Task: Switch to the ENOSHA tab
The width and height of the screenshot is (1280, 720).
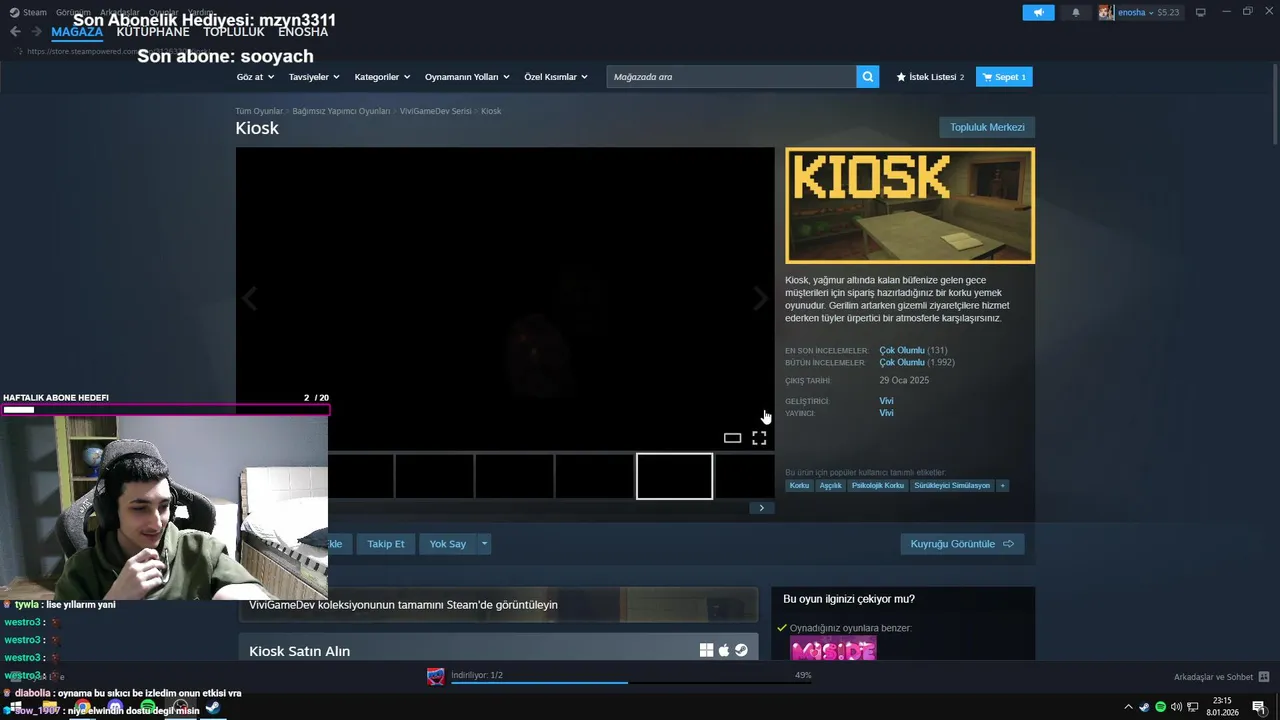Action: [303, 32]
